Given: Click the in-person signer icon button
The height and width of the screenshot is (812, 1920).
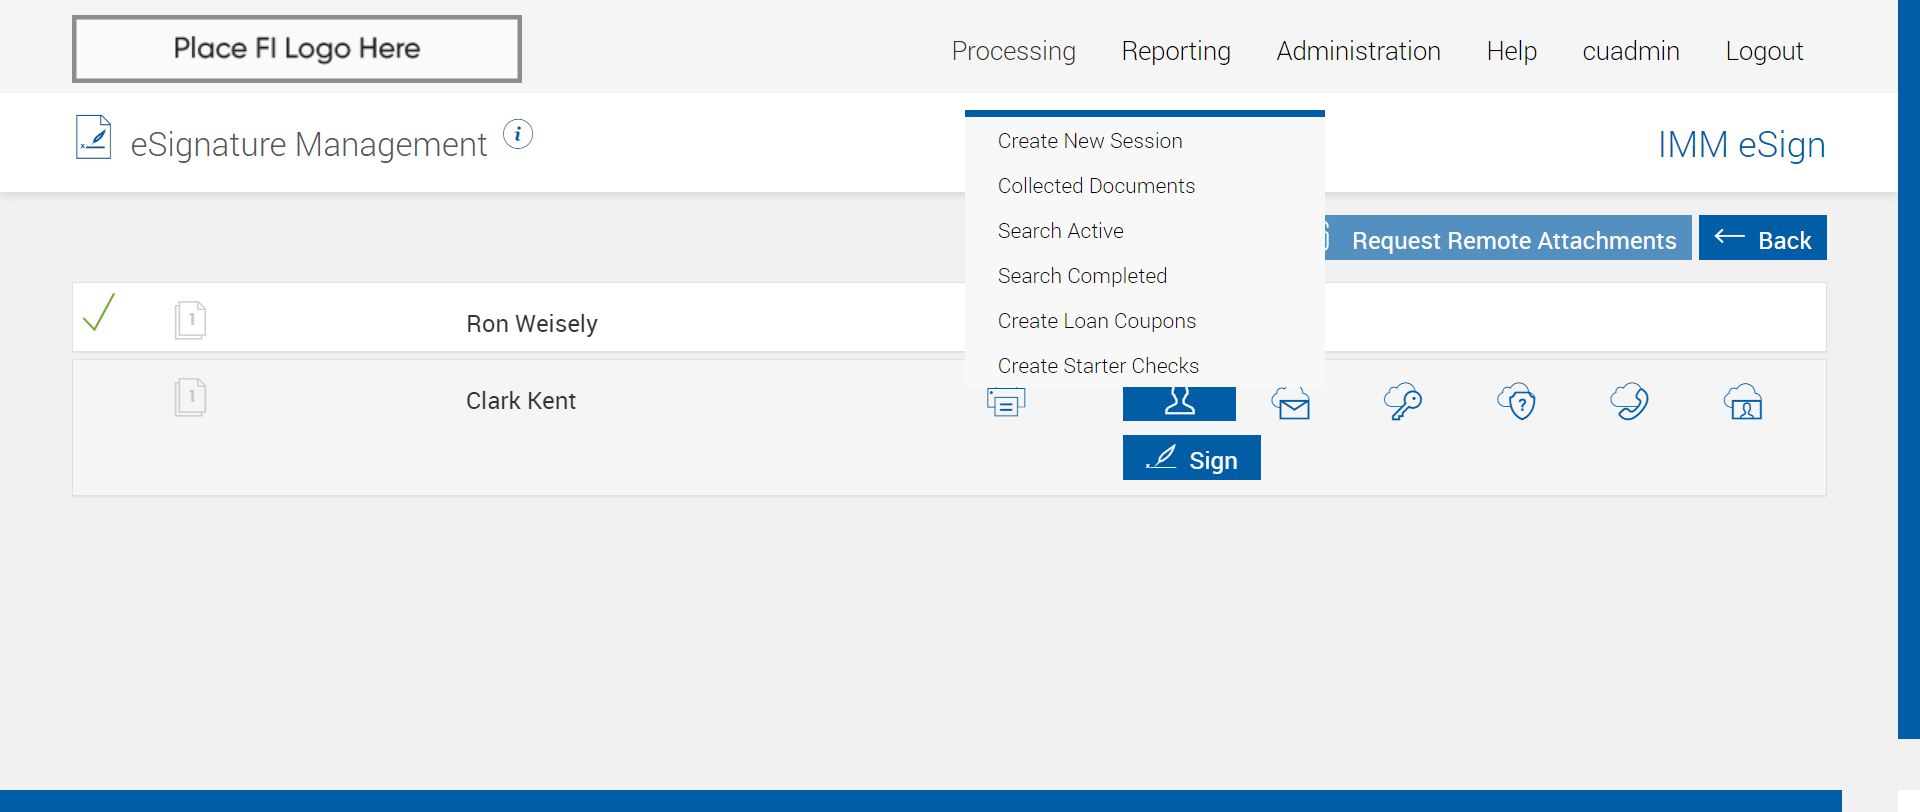Looking at the screenshot, I should tap(1179, 403).
